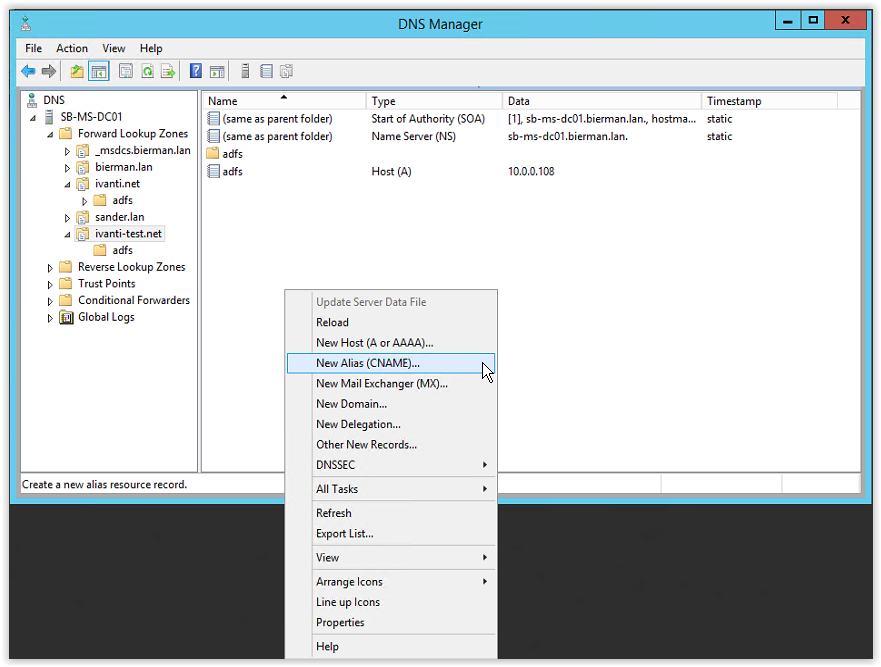Click the DNS root icon in tree
The image size is (881, 667).
[32, 100]
